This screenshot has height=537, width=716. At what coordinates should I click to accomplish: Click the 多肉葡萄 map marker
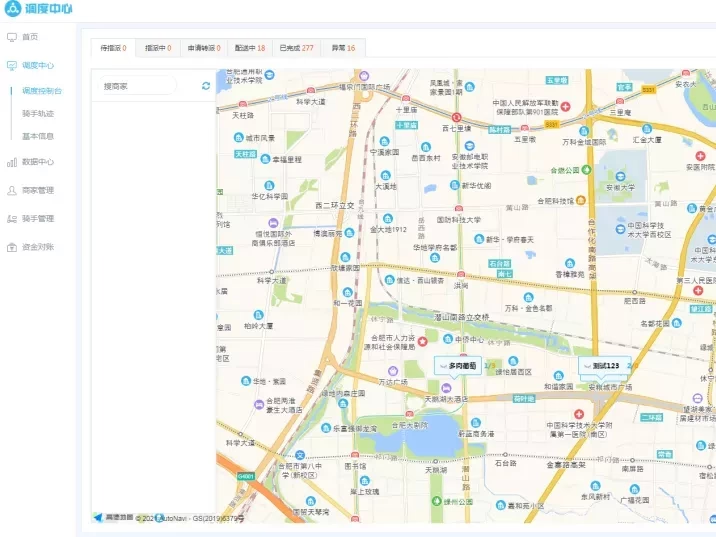click(459, 366)
